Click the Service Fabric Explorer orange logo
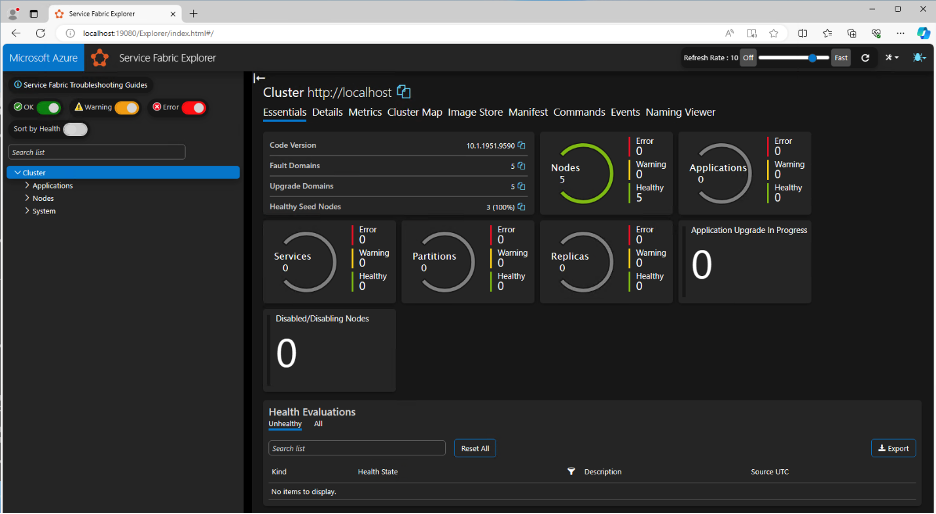Viewport: 936px width, 514px height. 100,58
